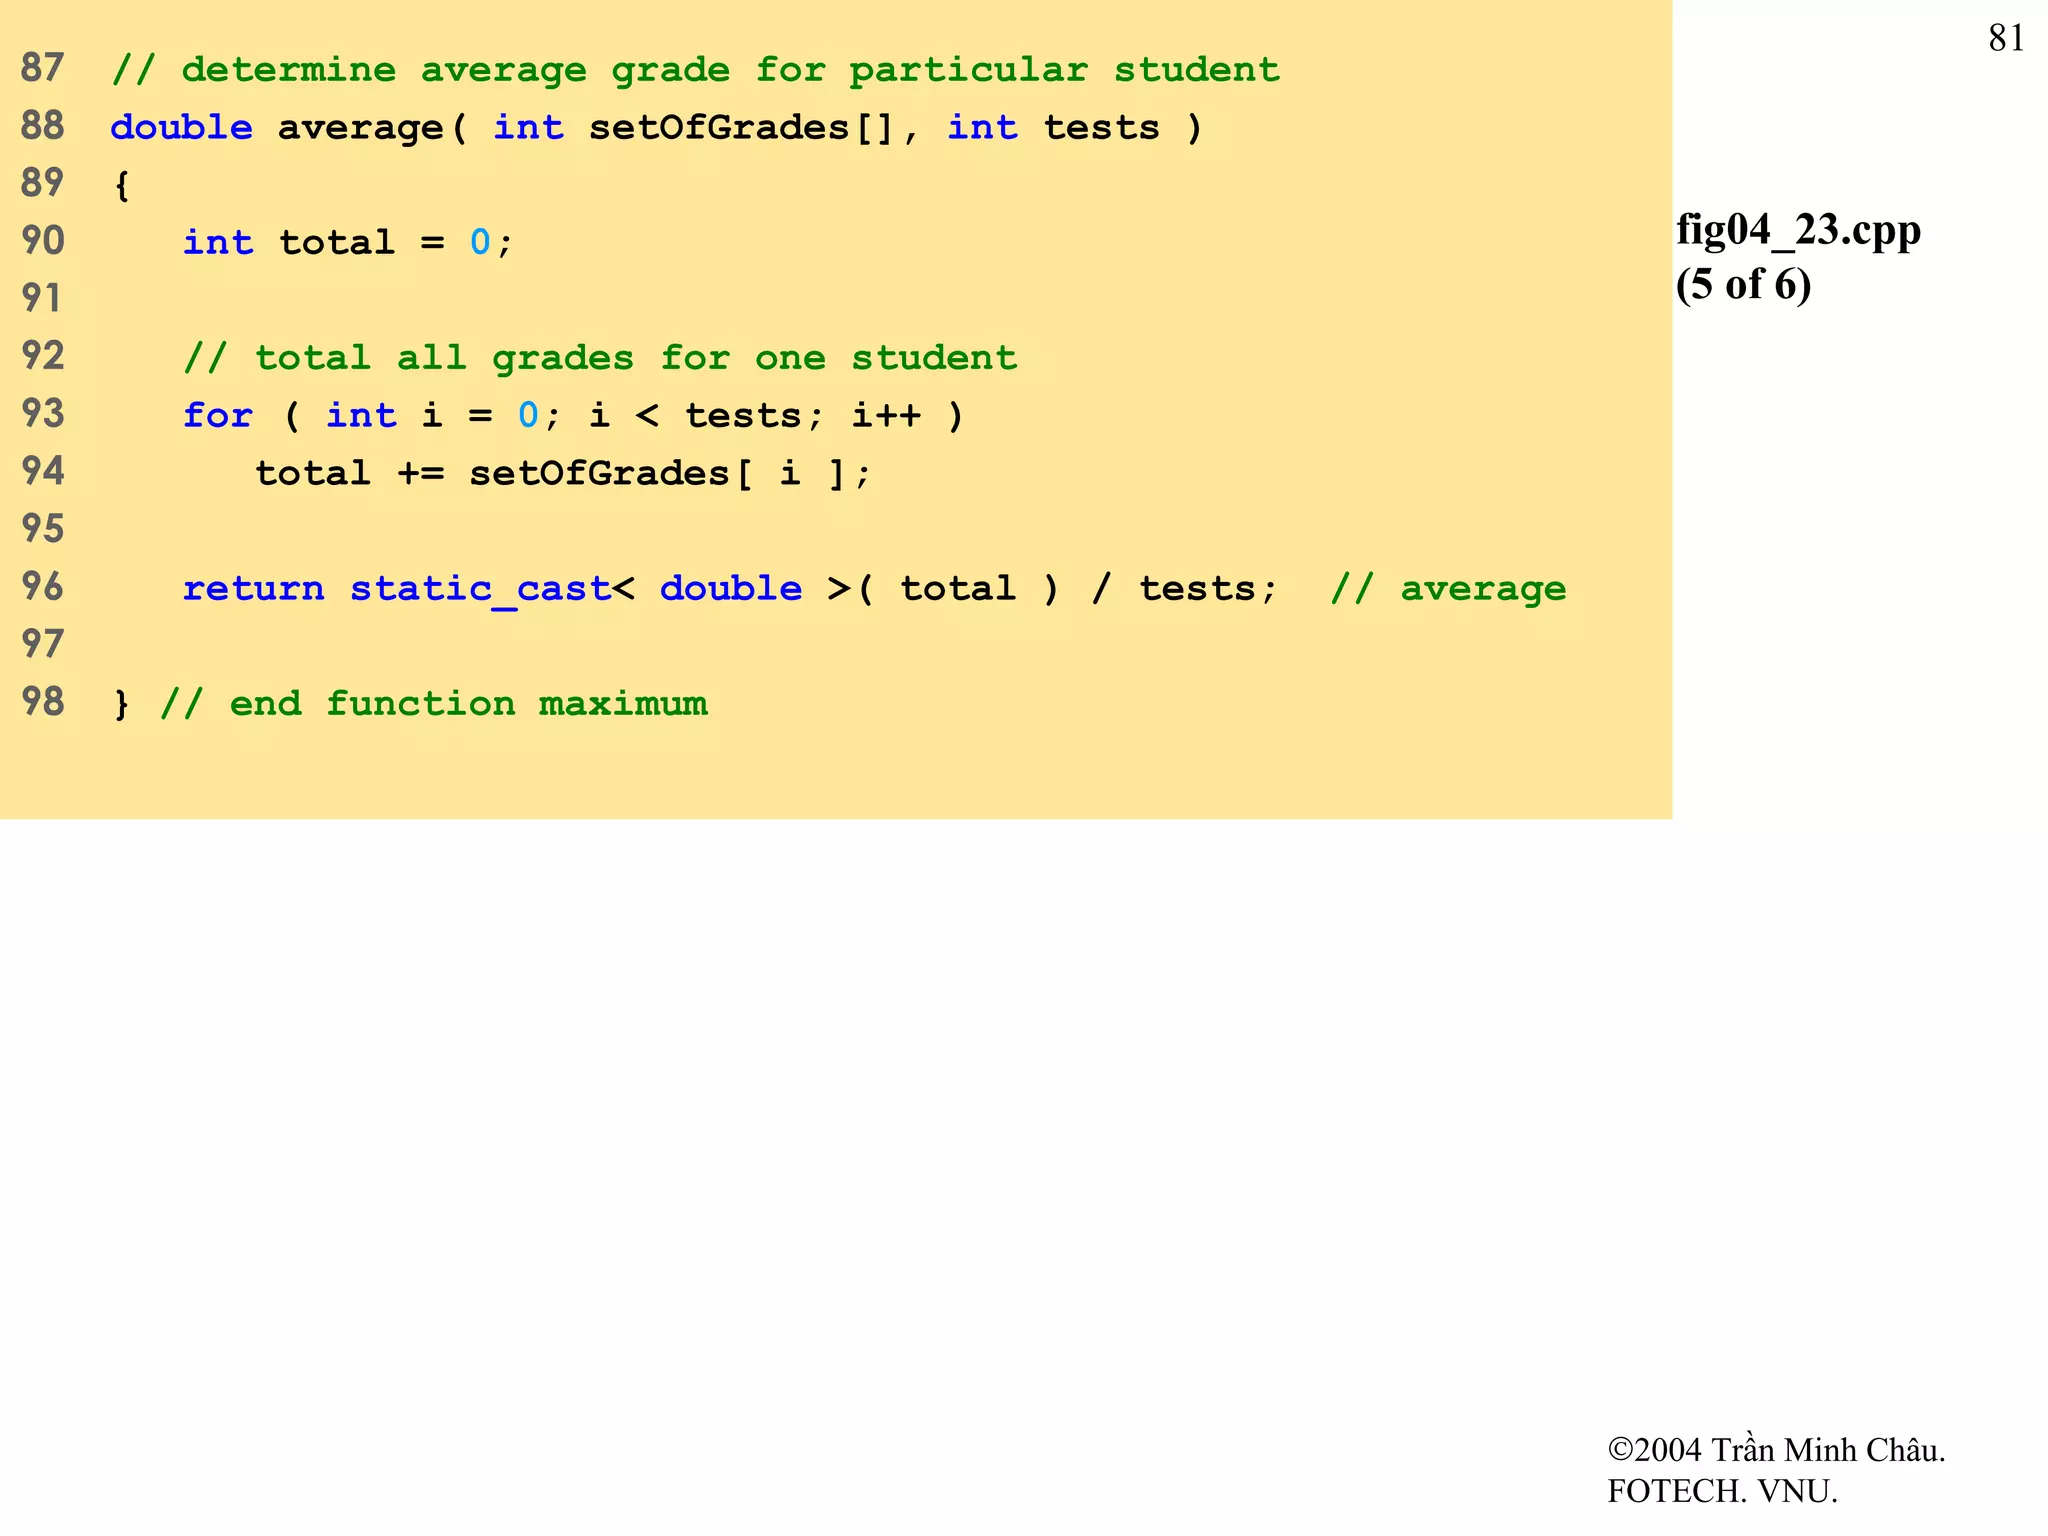
Task: Click the fig04_23.cpp file title
Action: [x=1798, y=230]
